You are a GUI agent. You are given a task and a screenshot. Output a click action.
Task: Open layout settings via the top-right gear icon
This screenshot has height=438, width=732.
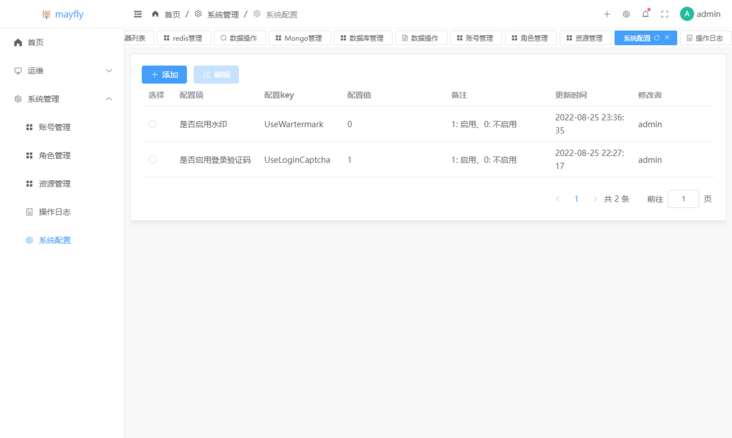(x=626, y=14)
